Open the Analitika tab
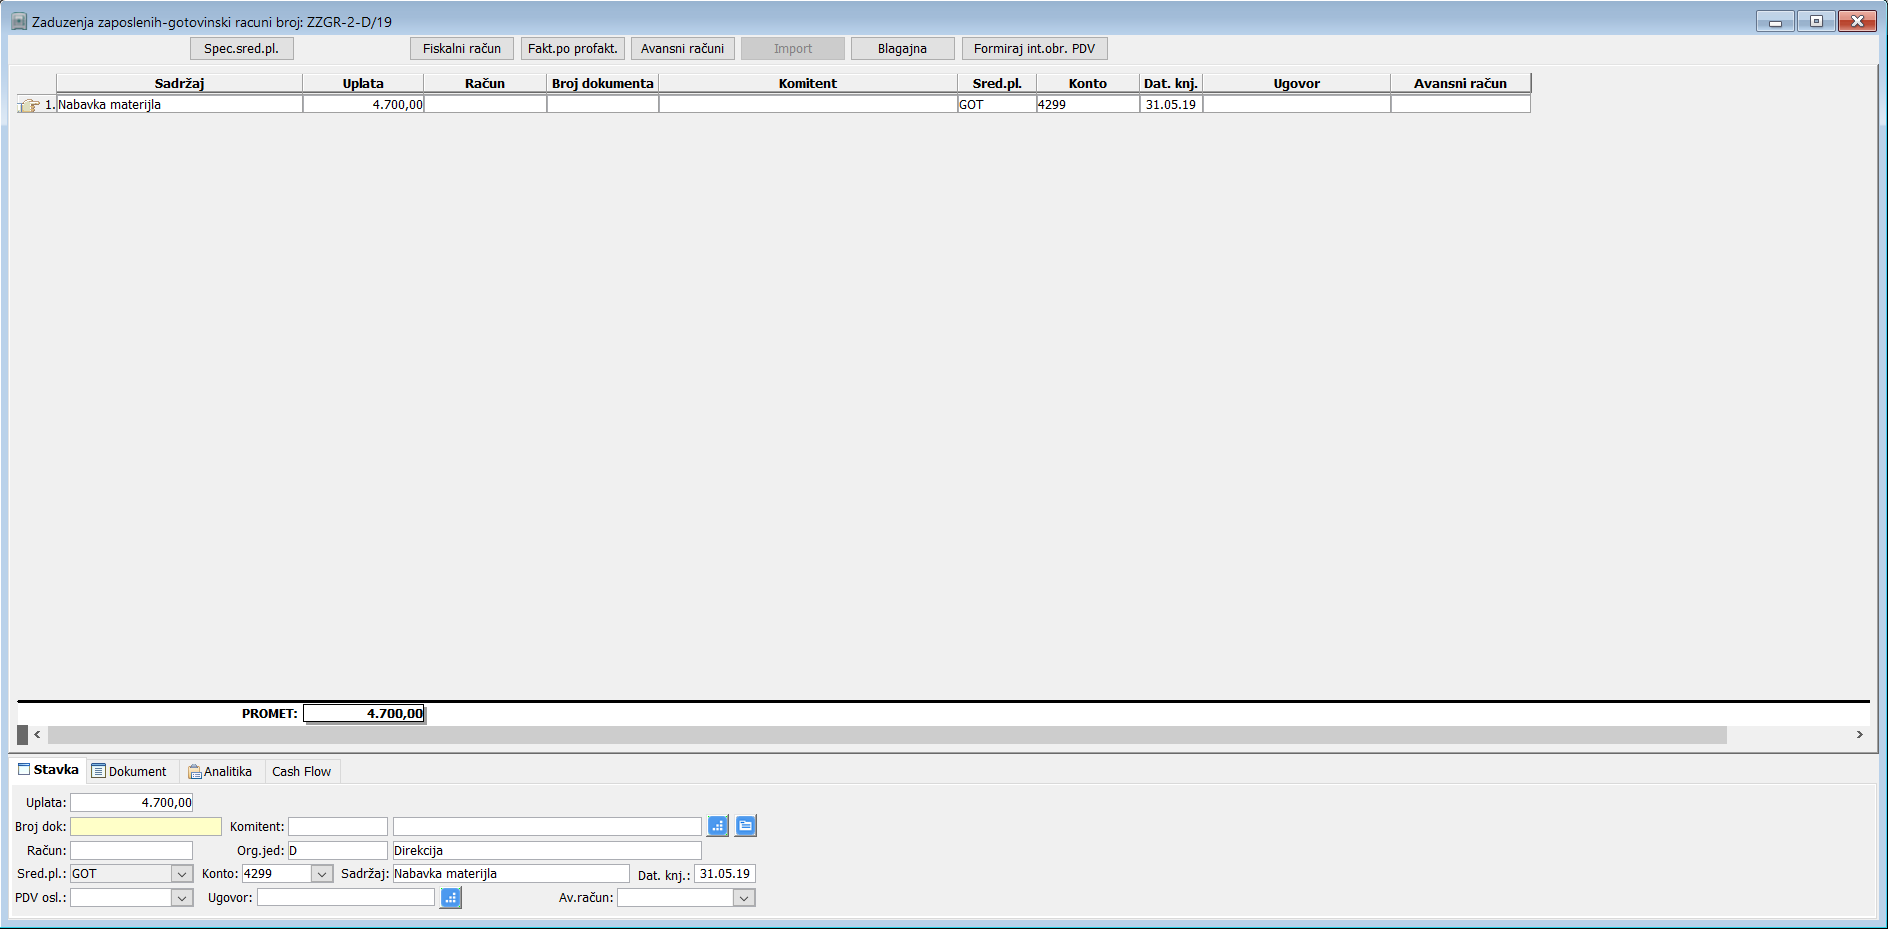Screen dimensions: 1888x929 (x=220, y=771)
